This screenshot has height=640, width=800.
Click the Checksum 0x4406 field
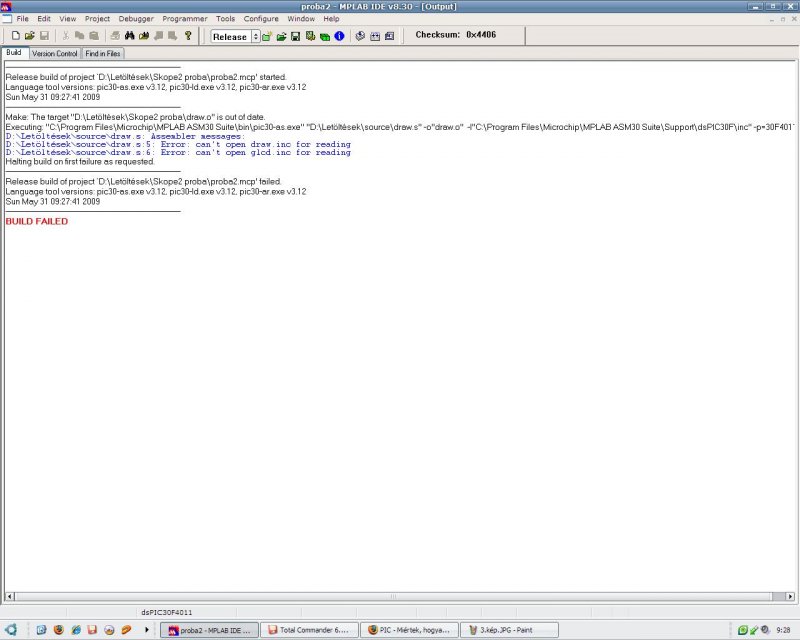click(455, 35)
